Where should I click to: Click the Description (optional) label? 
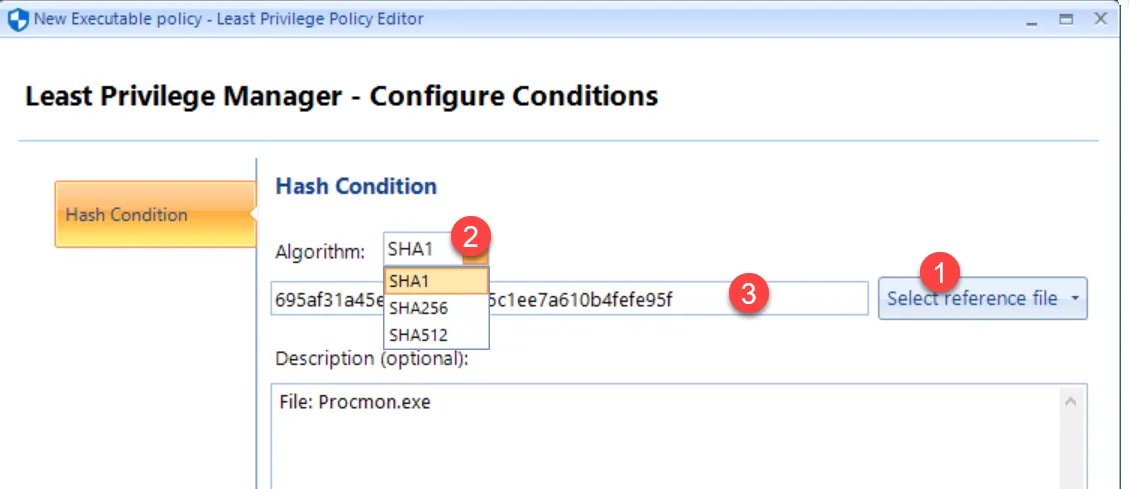click(x=371, y=358)
